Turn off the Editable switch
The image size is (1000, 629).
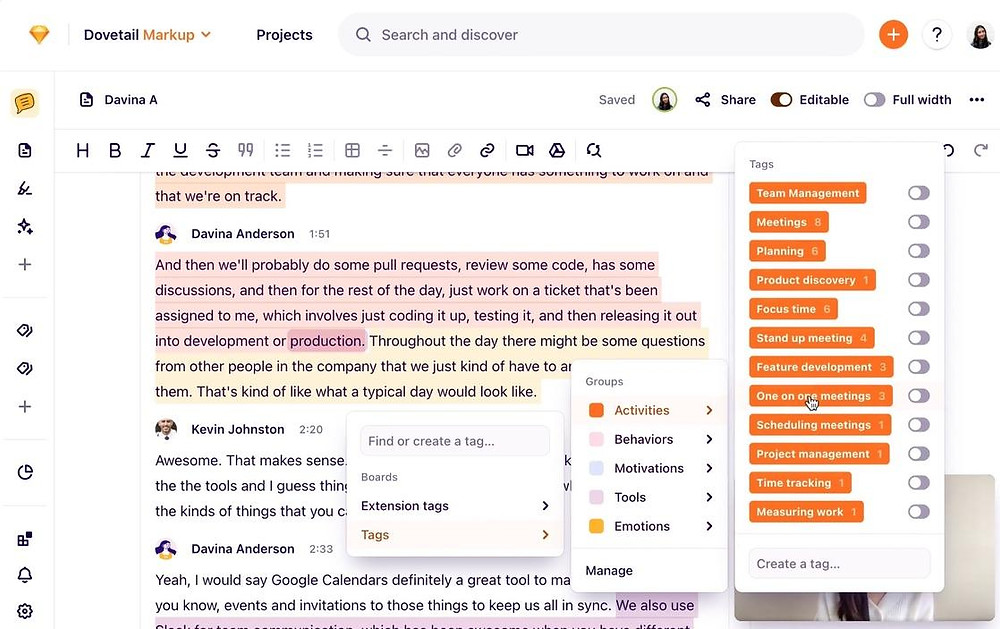[x=781, y=100]
